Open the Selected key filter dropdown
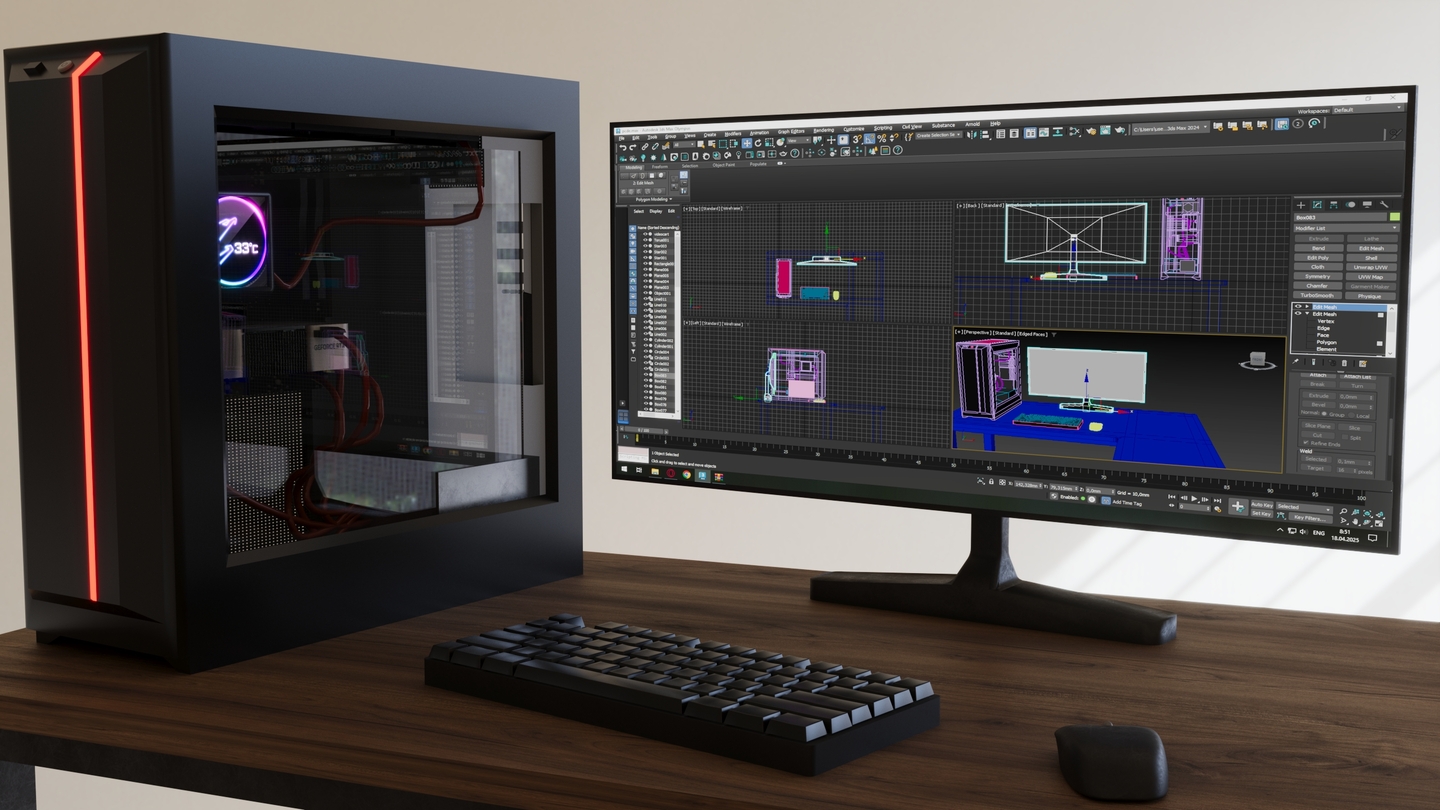1440x810 pixels. [x=1305, y=507]
